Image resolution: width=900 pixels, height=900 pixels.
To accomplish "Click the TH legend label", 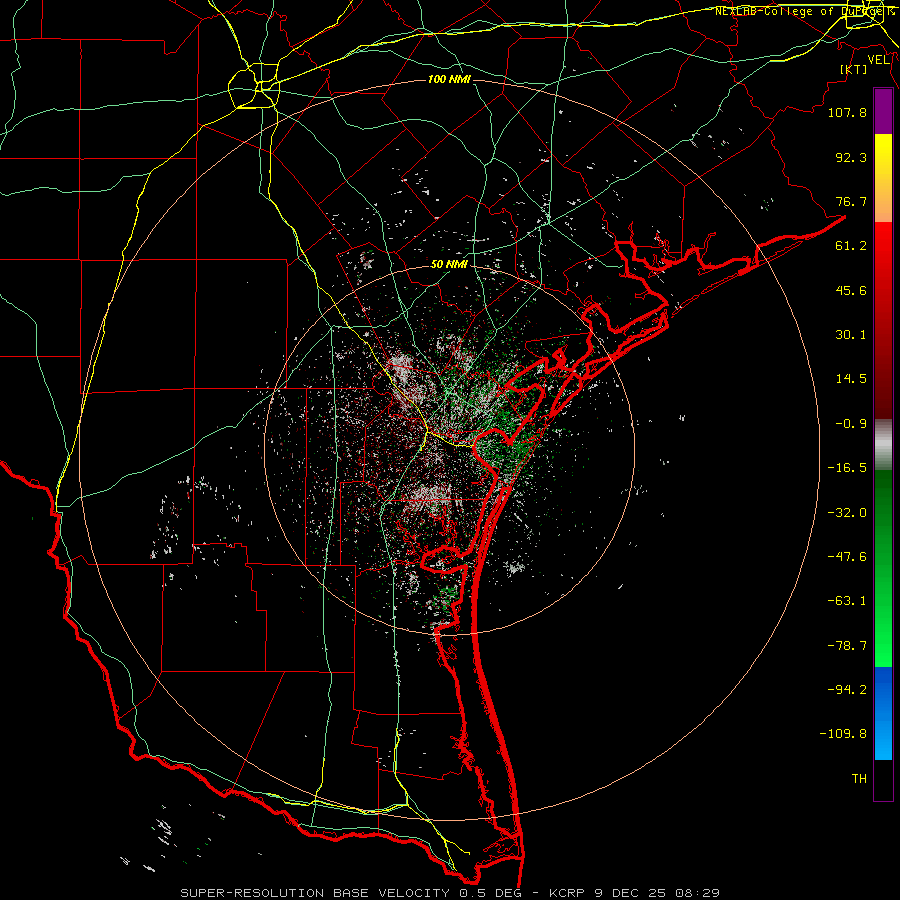I will coord(859,779).
